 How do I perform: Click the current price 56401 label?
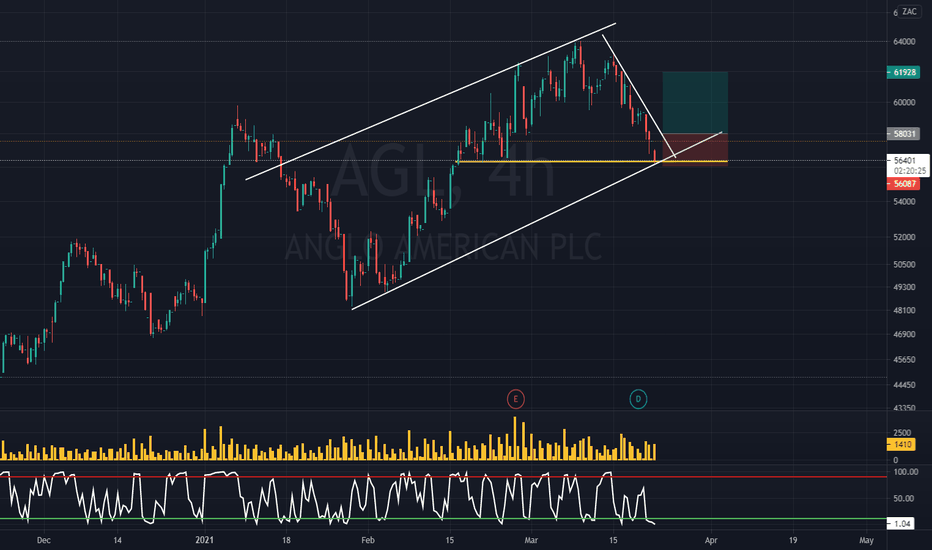coord(905,161)
